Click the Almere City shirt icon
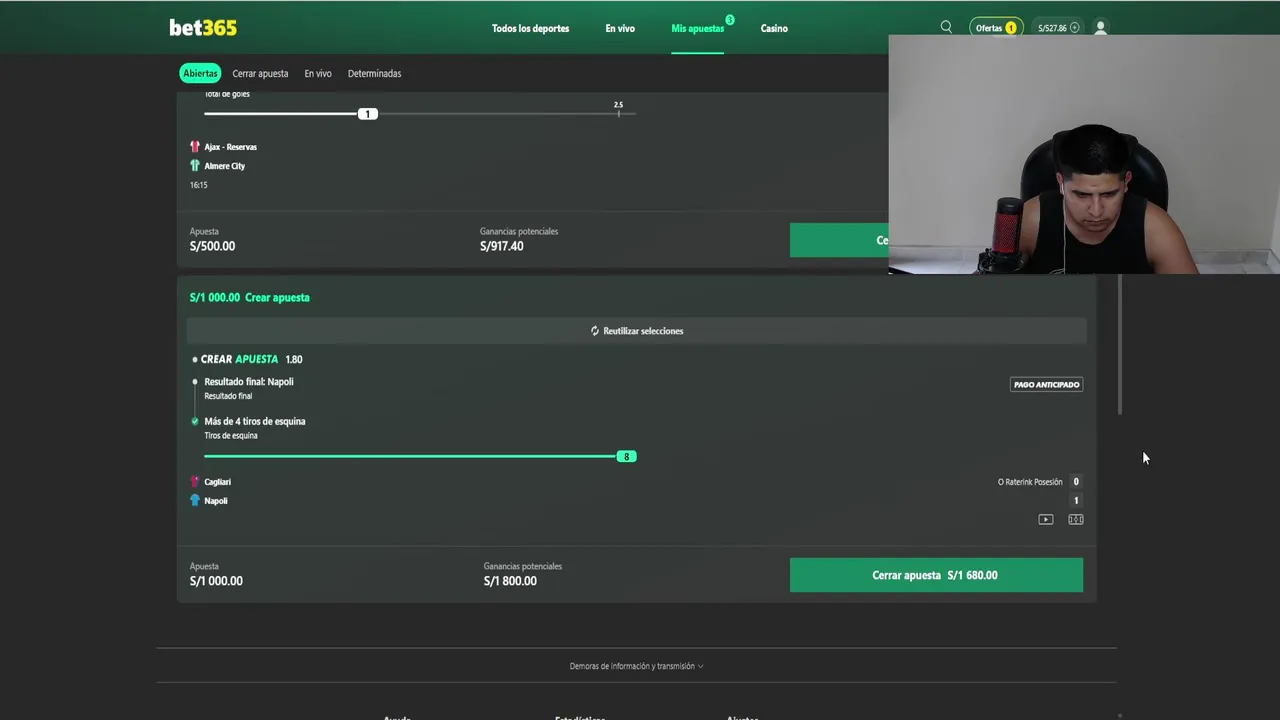This screenshot has width=1280, height=720. pyautogui.click(x=195, y=165)
